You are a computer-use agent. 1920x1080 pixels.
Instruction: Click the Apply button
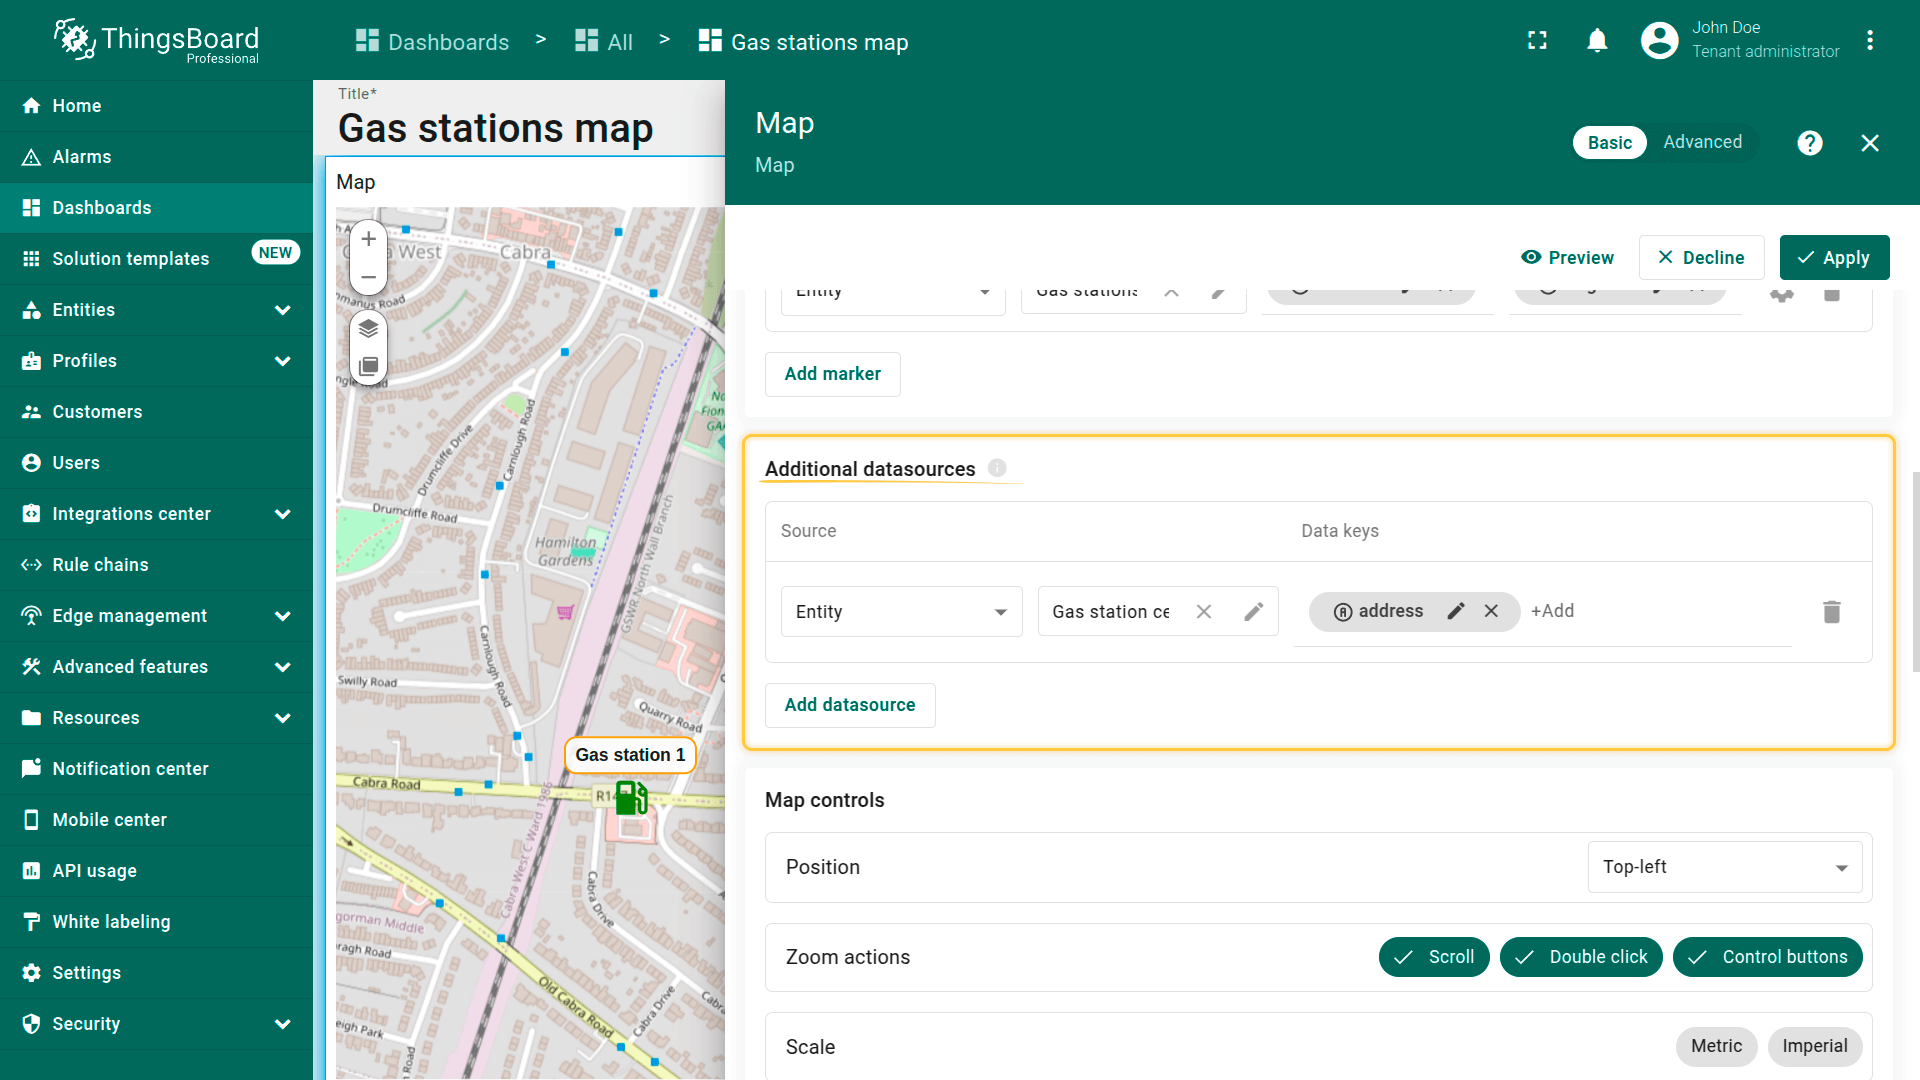tap(1834, 258)
